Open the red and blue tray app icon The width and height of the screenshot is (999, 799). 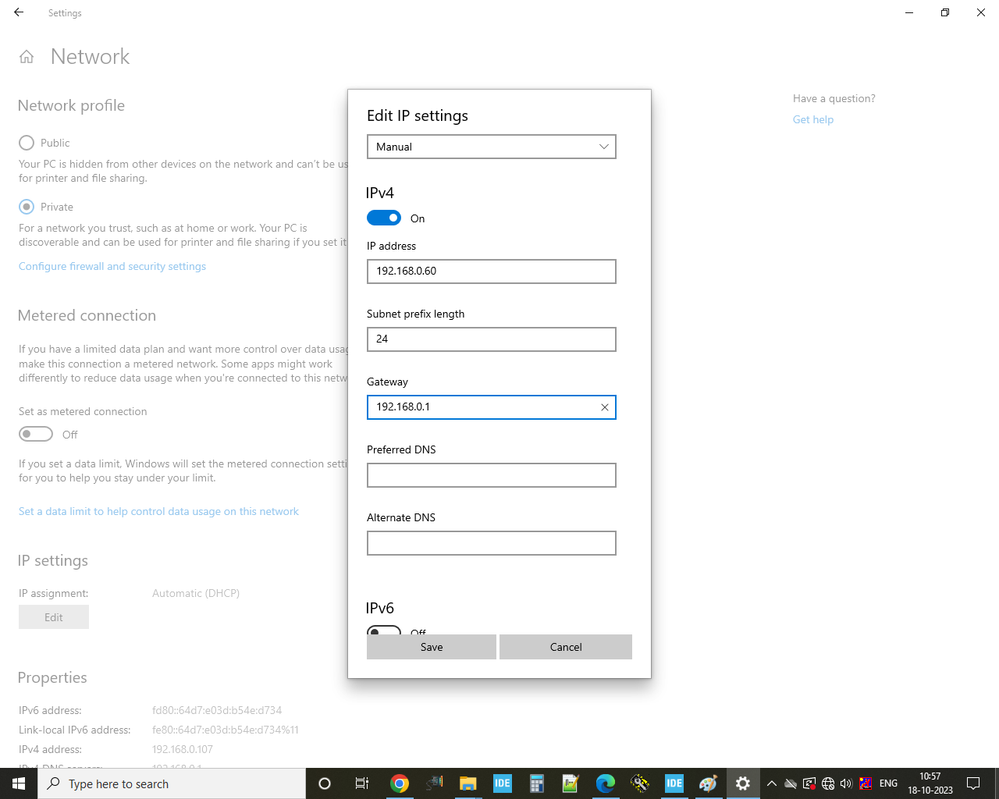click(865, 784)
